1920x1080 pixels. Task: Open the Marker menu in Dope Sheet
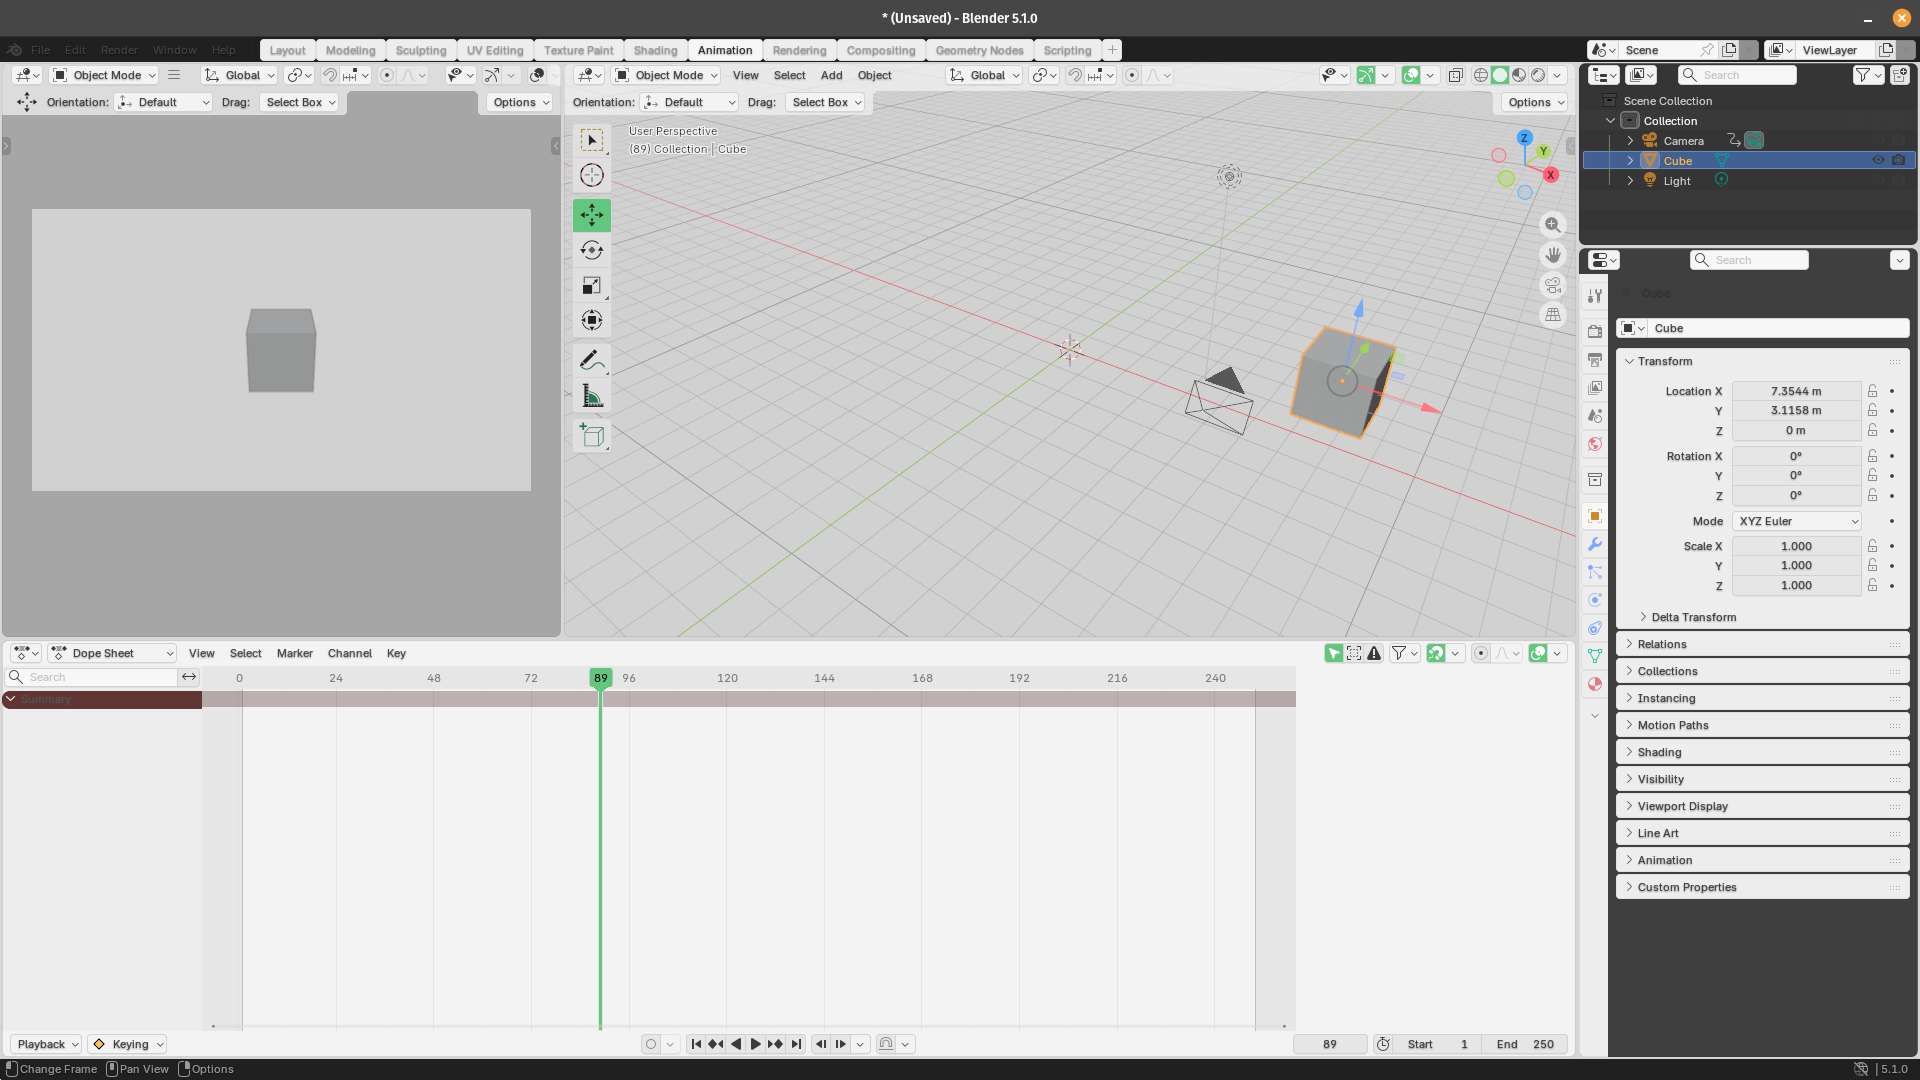click(294, 653)
